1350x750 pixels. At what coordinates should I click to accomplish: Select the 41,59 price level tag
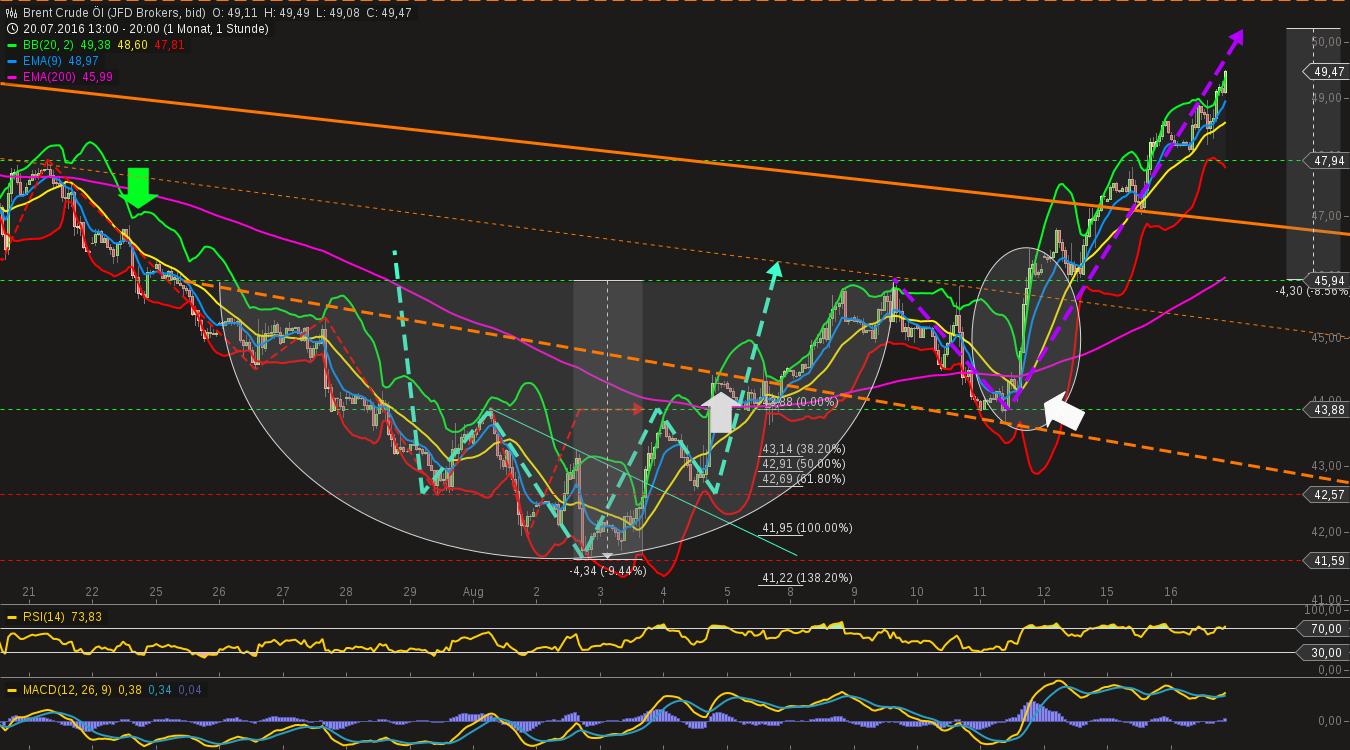[1326, 560]
